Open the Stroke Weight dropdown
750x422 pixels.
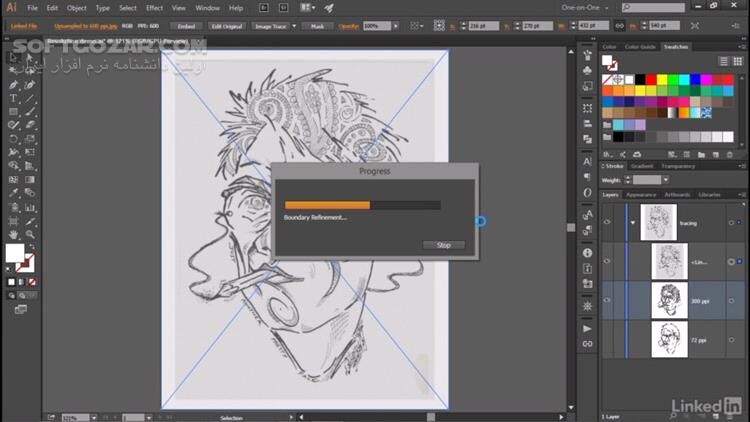(x=666, y=180)
